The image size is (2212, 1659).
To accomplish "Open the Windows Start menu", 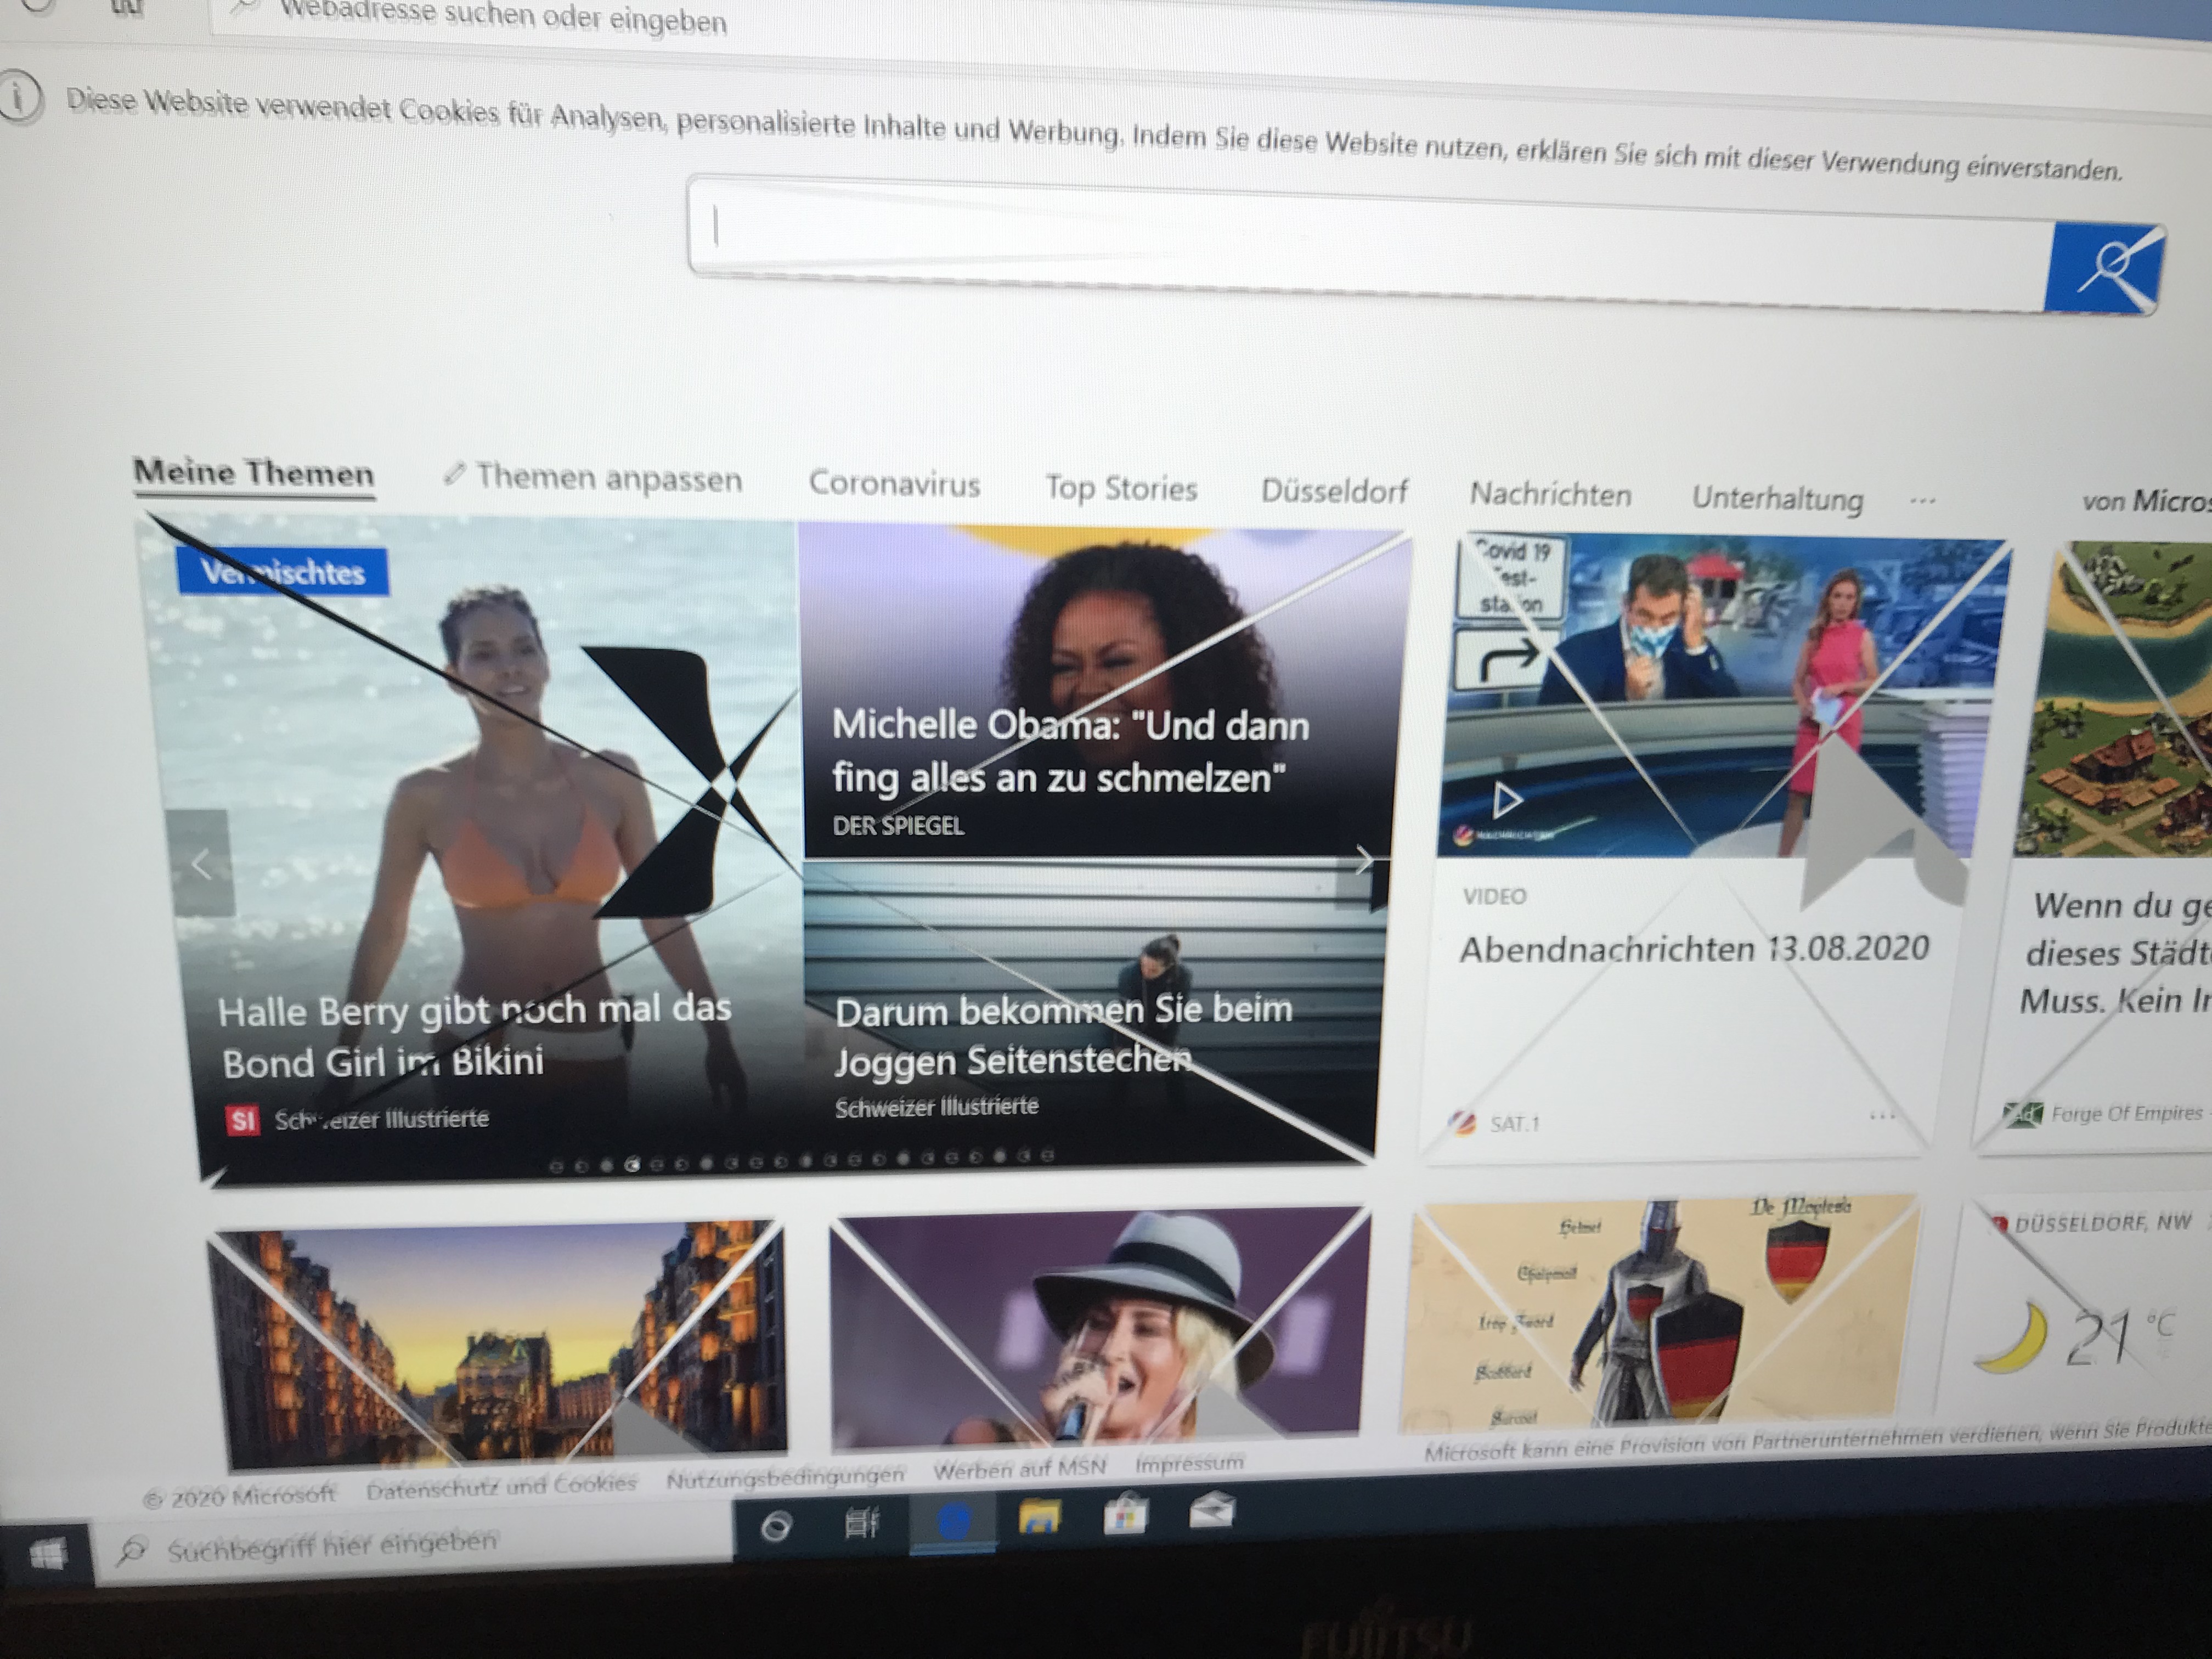I will 47,1554.
